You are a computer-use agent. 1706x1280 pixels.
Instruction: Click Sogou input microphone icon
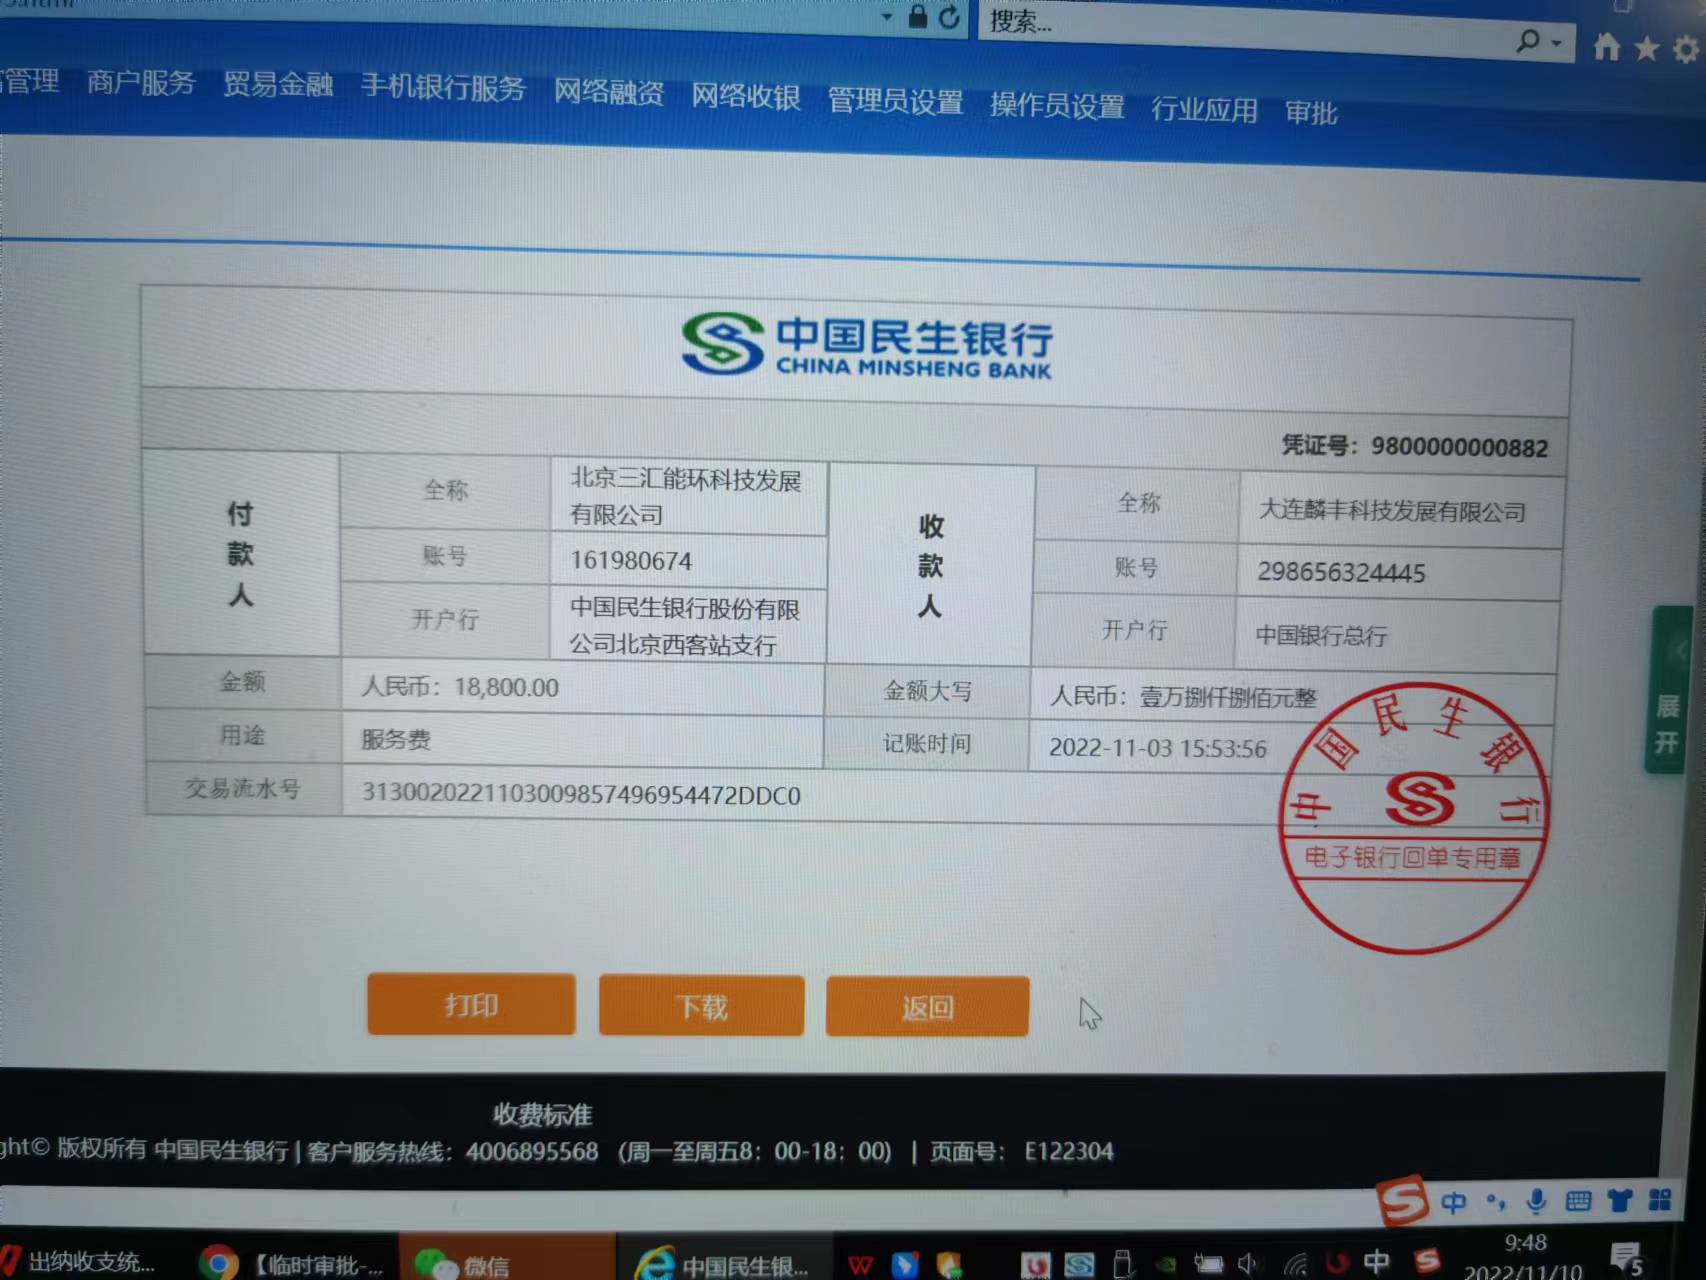point(1537,1201)
